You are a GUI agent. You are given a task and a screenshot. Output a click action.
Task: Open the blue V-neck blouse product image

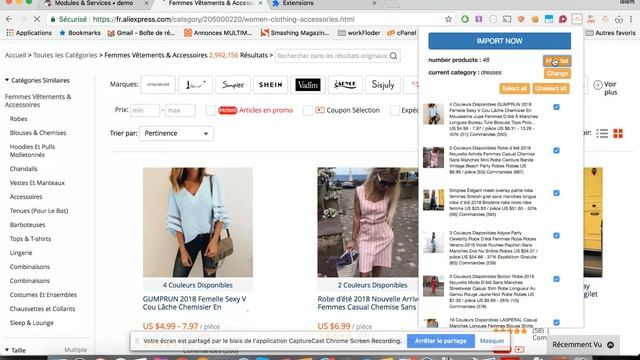198,222
